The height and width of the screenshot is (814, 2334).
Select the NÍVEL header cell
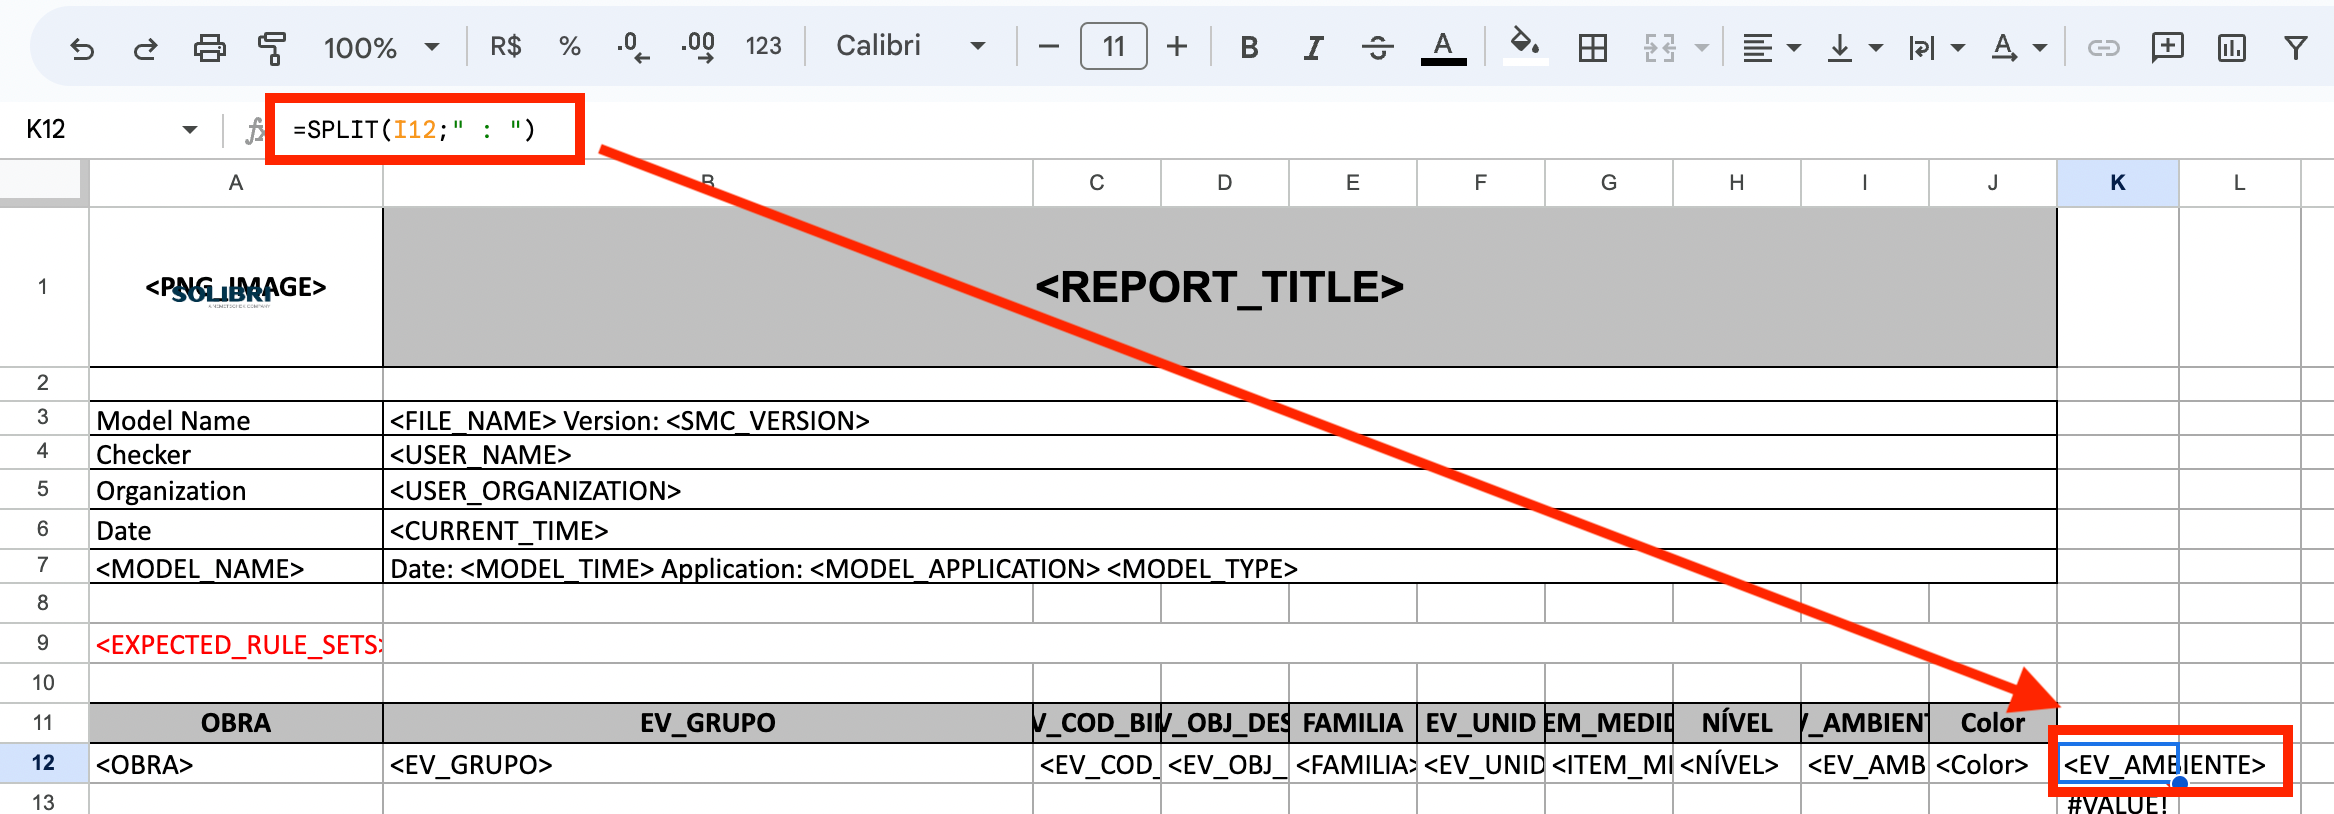click(x=1737, y=723)
